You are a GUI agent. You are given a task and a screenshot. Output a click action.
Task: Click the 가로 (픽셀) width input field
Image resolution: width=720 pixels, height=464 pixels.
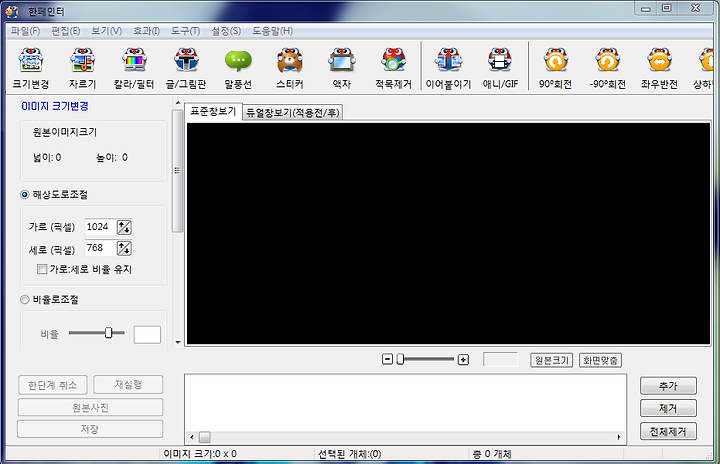point(100,227)
